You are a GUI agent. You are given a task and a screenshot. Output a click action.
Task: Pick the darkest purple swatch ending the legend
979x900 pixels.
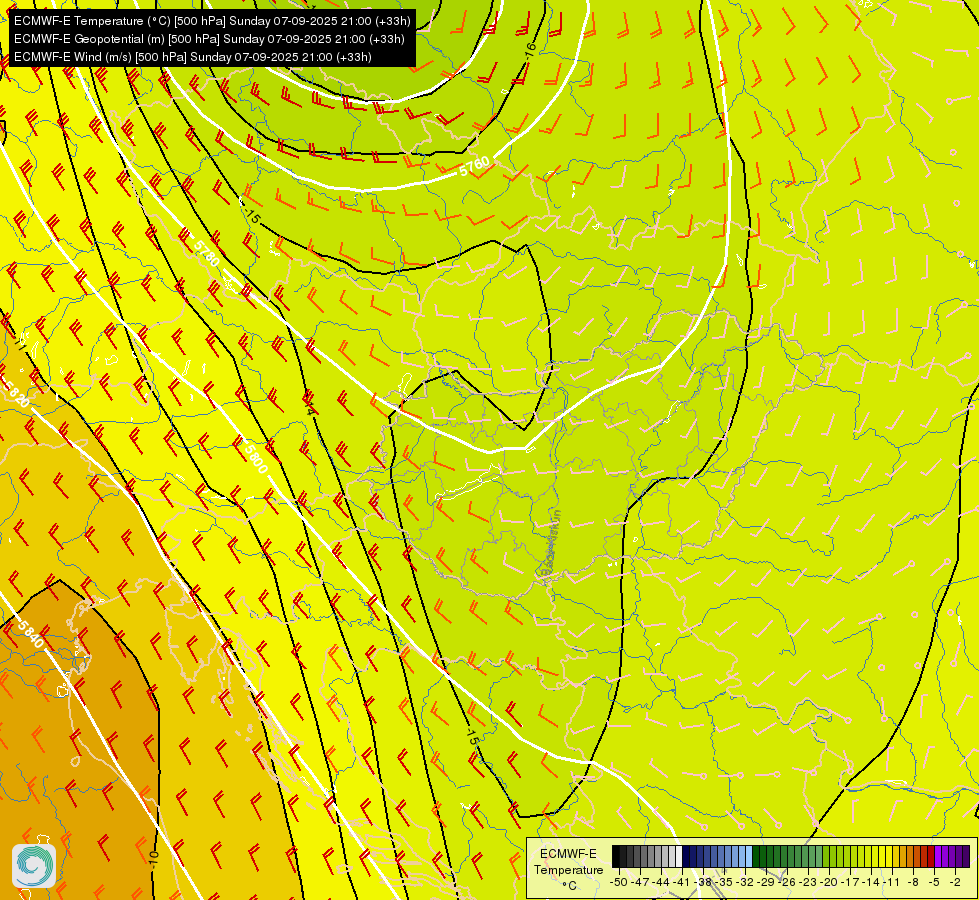pyautogui.click(x=967, y=856)
